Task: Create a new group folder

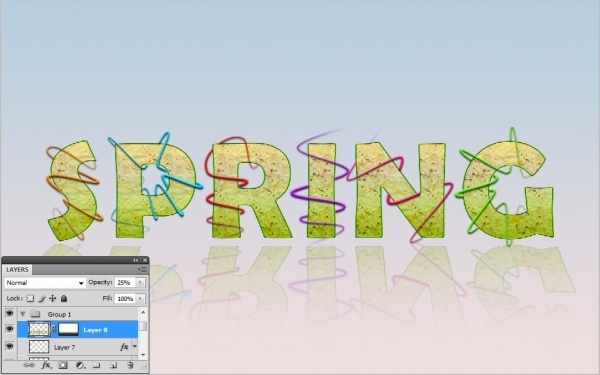Action: [x=96, y=365]
